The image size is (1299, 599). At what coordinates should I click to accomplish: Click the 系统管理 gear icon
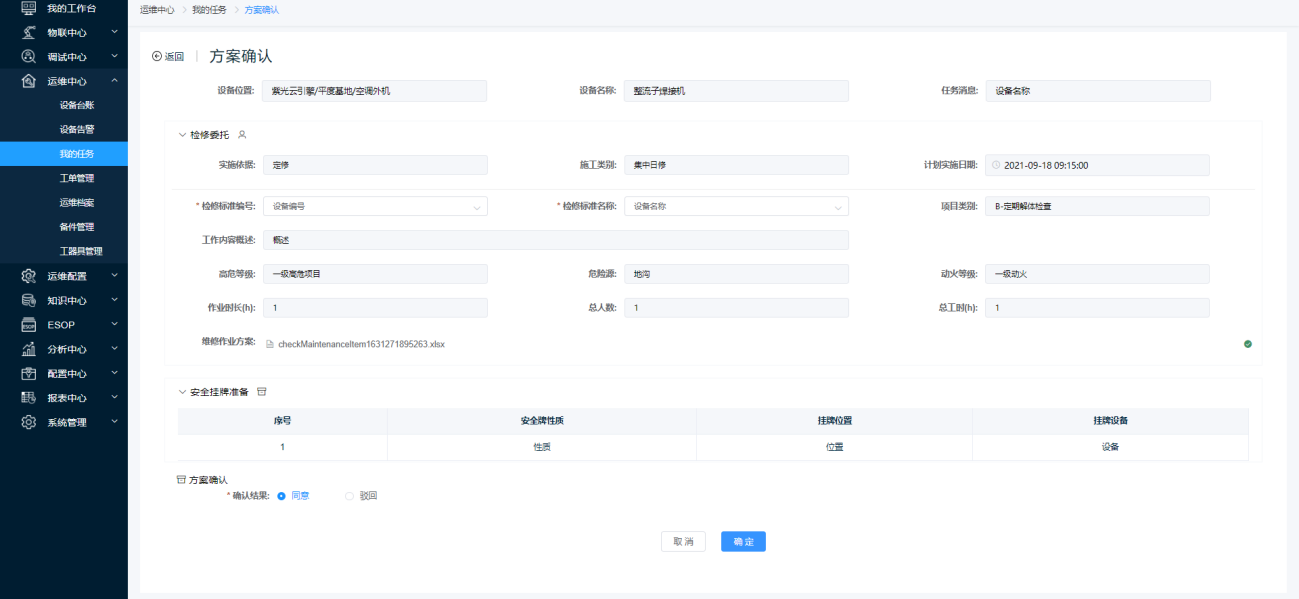point(29,422)
